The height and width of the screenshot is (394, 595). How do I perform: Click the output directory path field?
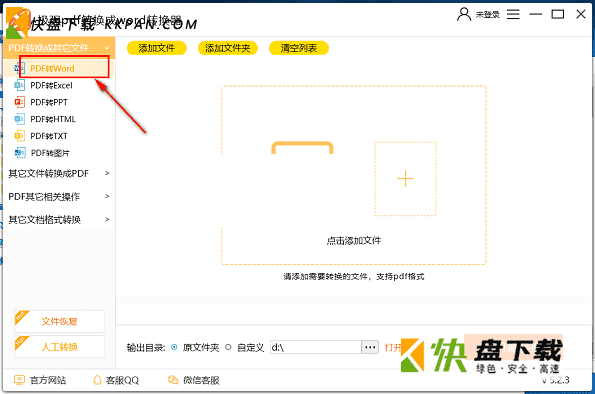pos(315,347)
